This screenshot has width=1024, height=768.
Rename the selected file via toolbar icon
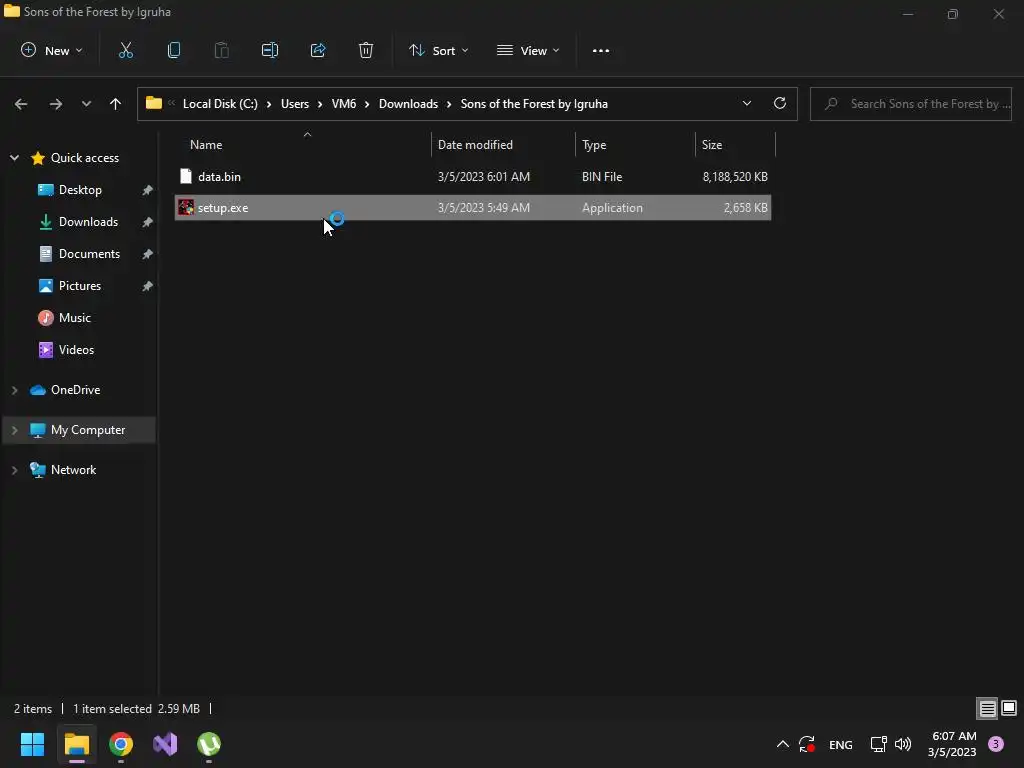pyautogui.click(x=270, y=50)
